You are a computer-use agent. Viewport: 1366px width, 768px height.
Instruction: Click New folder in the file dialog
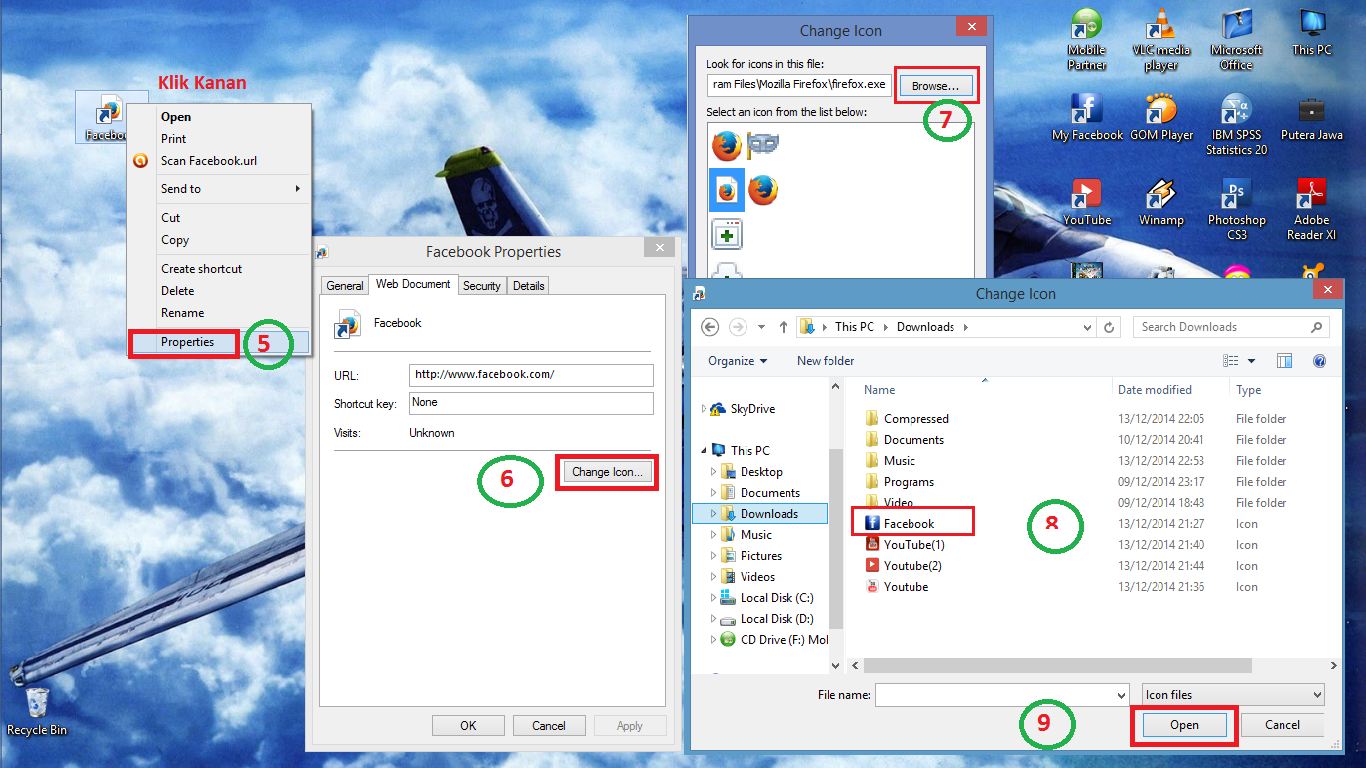[x=825, y=361]
